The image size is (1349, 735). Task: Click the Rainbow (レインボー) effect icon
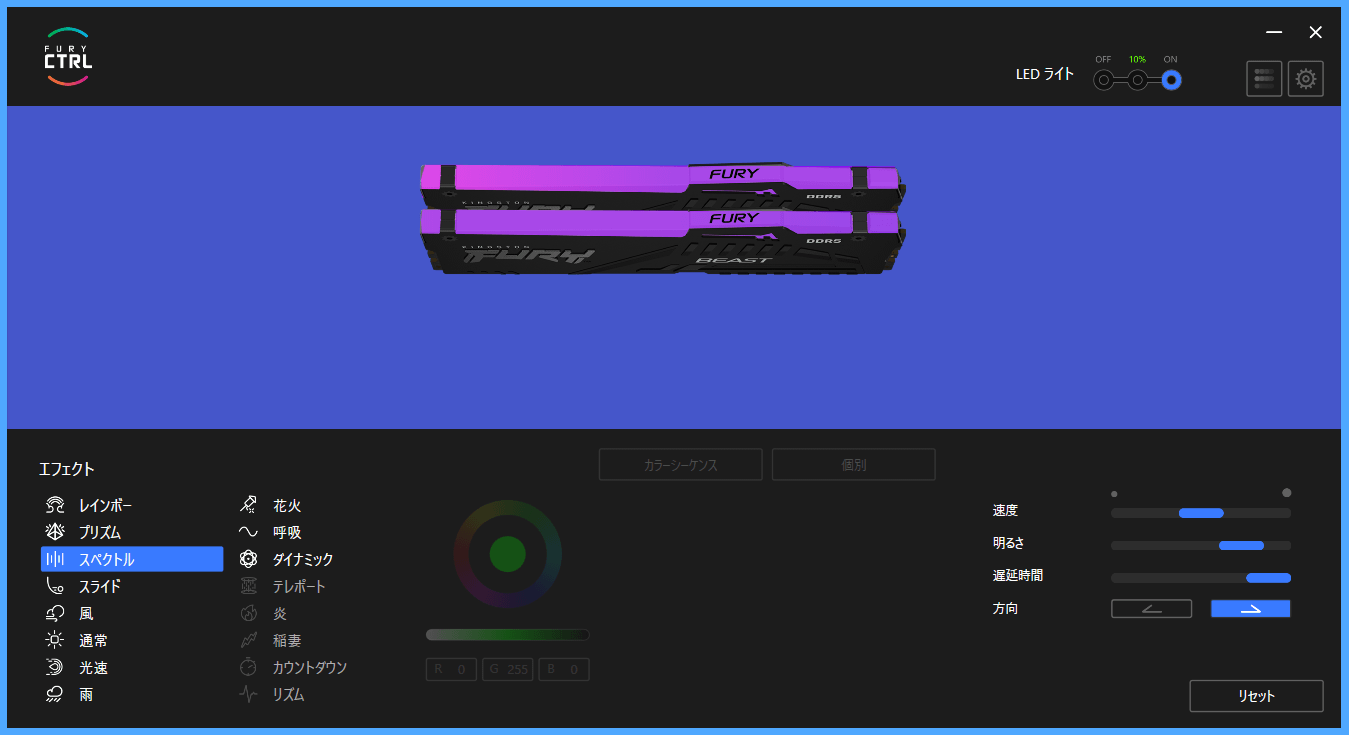click(x=55, y=506)
